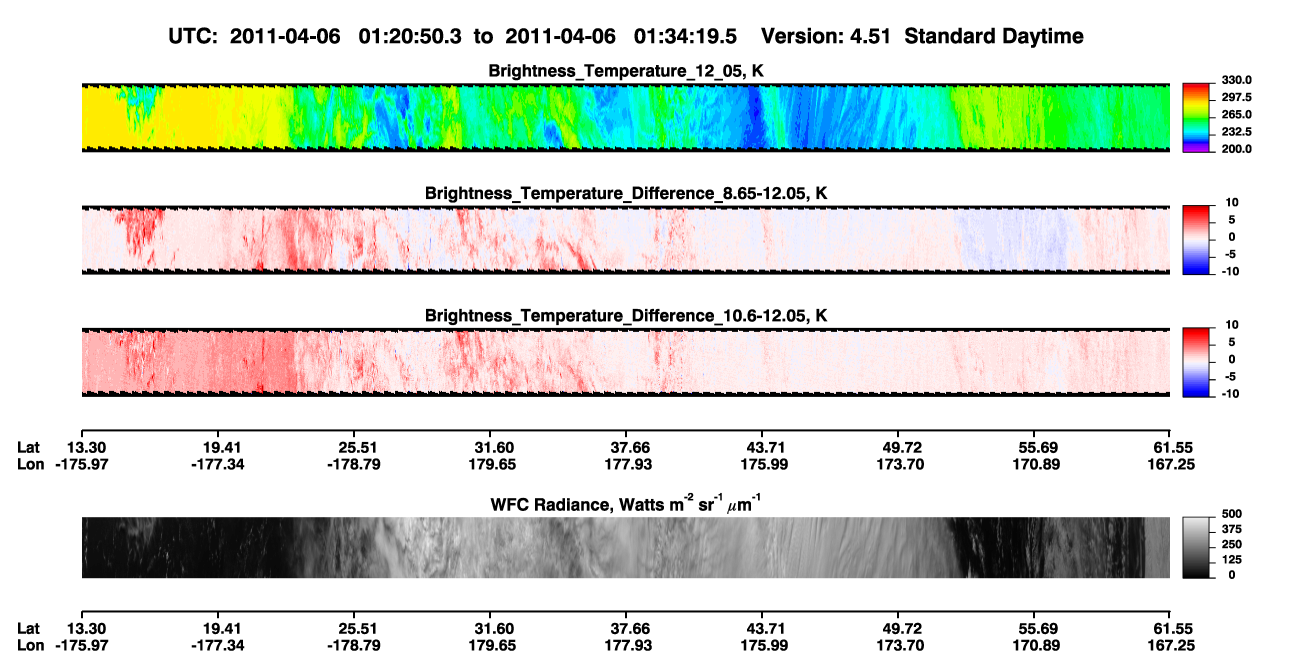The height and width of the screenshot is (667, 1300).
Task: Click the start time 01:20:50.3 in the header
Action: coord(412,37)
